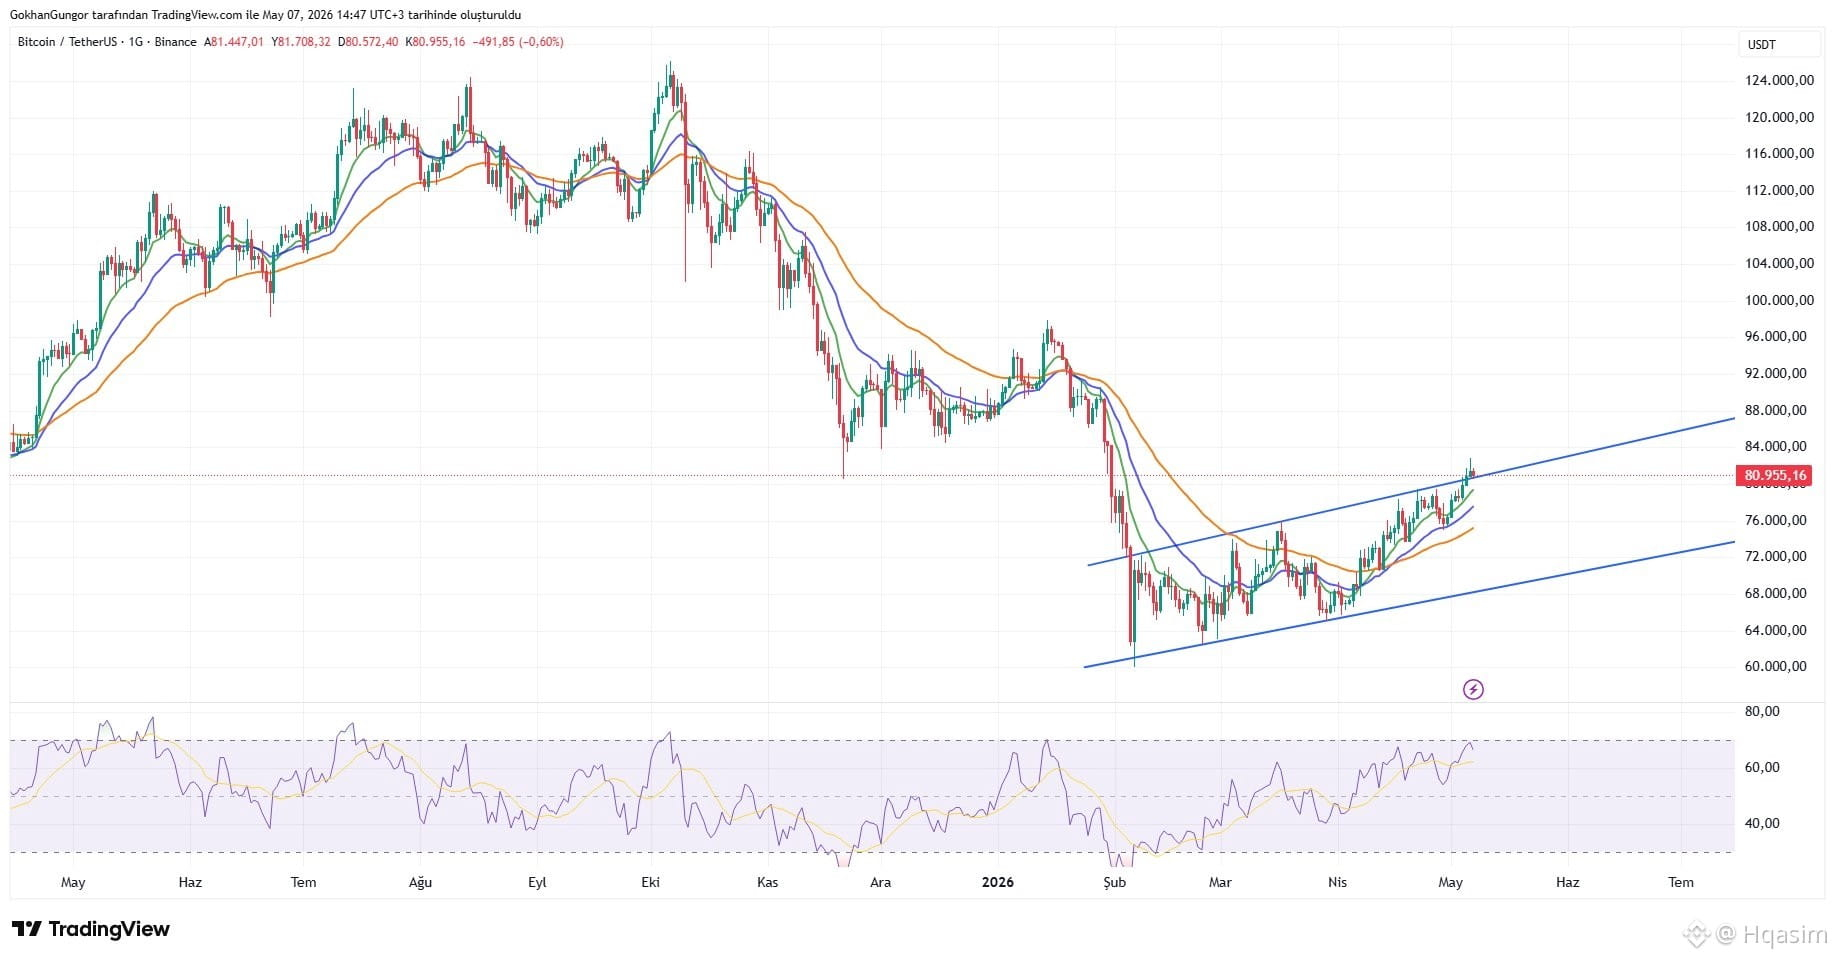Click the low value D80.572,40
Viewport: 1835px width, 959px height.
click(x=368, y=42)
